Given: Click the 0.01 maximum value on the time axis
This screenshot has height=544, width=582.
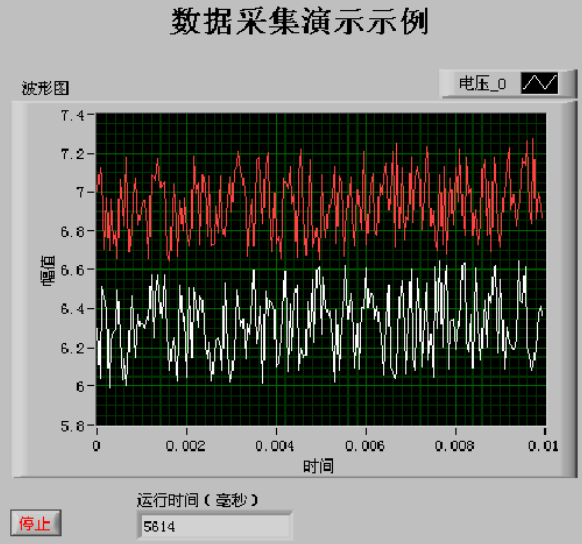Looking at the screenshot, I should point(543,446).
